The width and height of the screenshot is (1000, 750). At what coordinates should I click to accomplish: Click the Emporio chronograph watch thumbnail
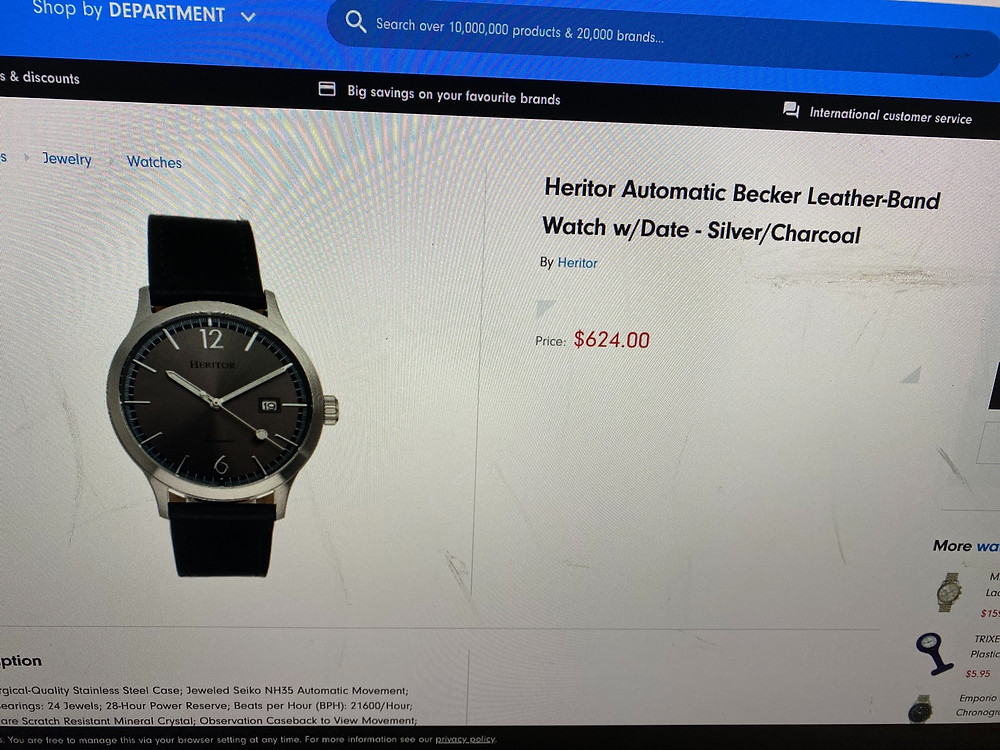pos(921,709)
